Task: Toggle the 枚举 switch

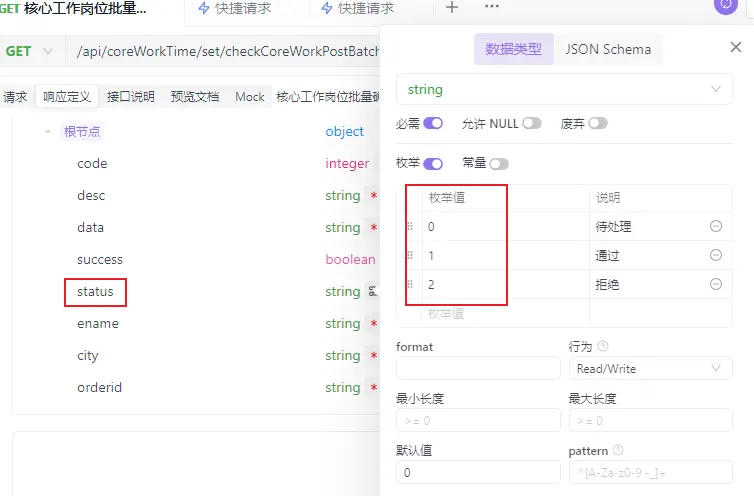Action: coord(433,164)
